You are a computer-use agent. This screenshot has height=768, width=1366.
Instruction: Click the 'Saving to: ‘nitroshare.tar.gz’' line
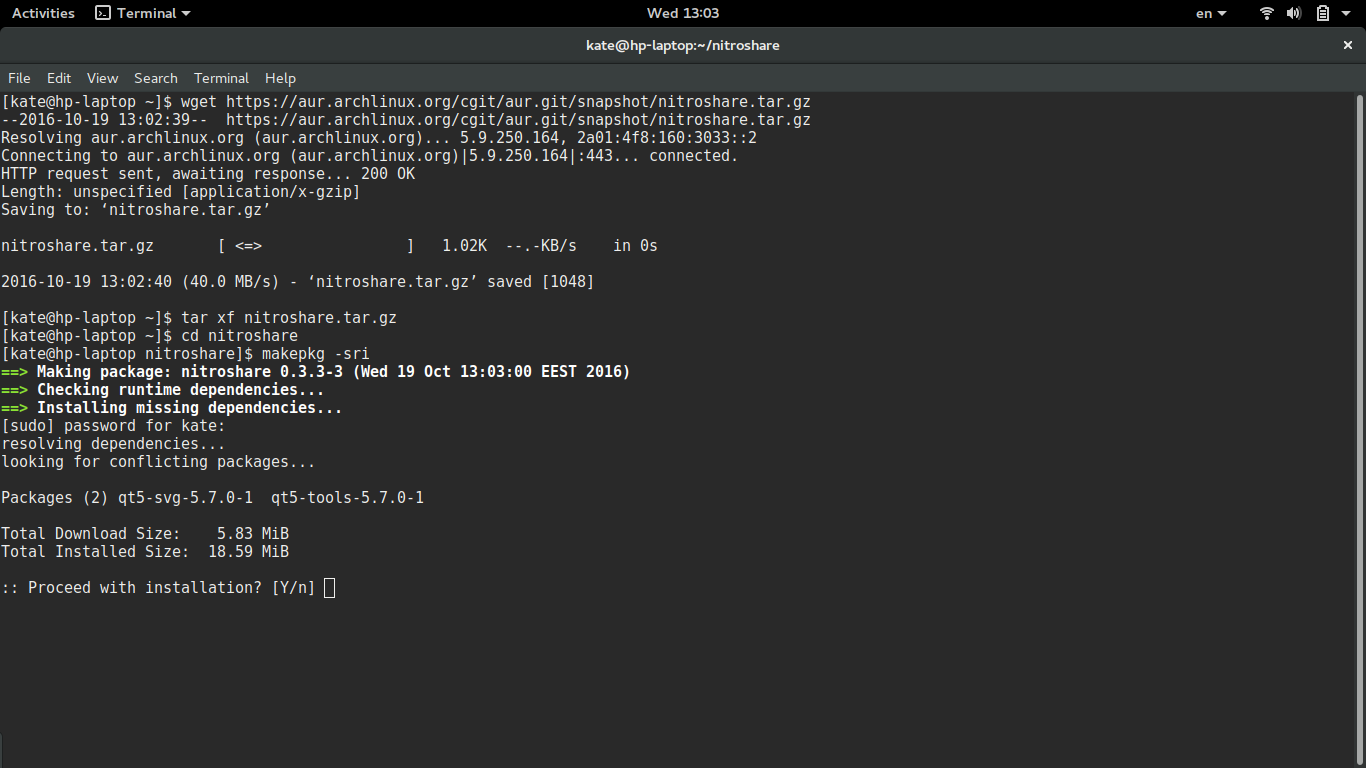[136, 210]
